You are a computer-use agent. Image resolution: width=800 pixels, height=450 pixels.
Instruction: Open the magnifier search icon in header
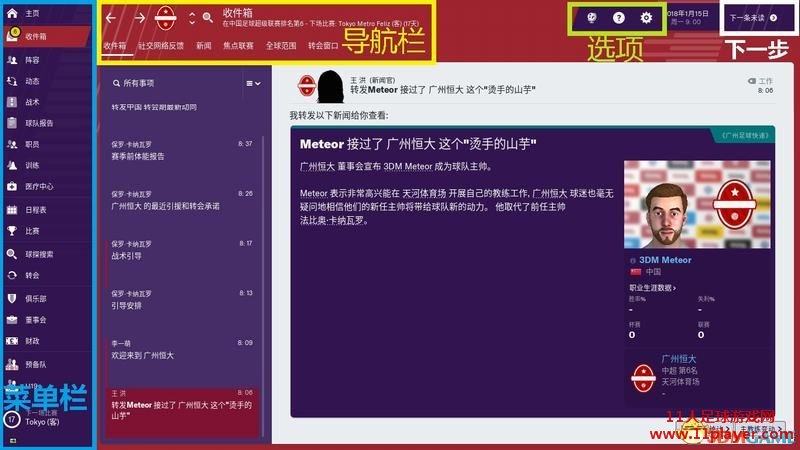click(208, 18)
